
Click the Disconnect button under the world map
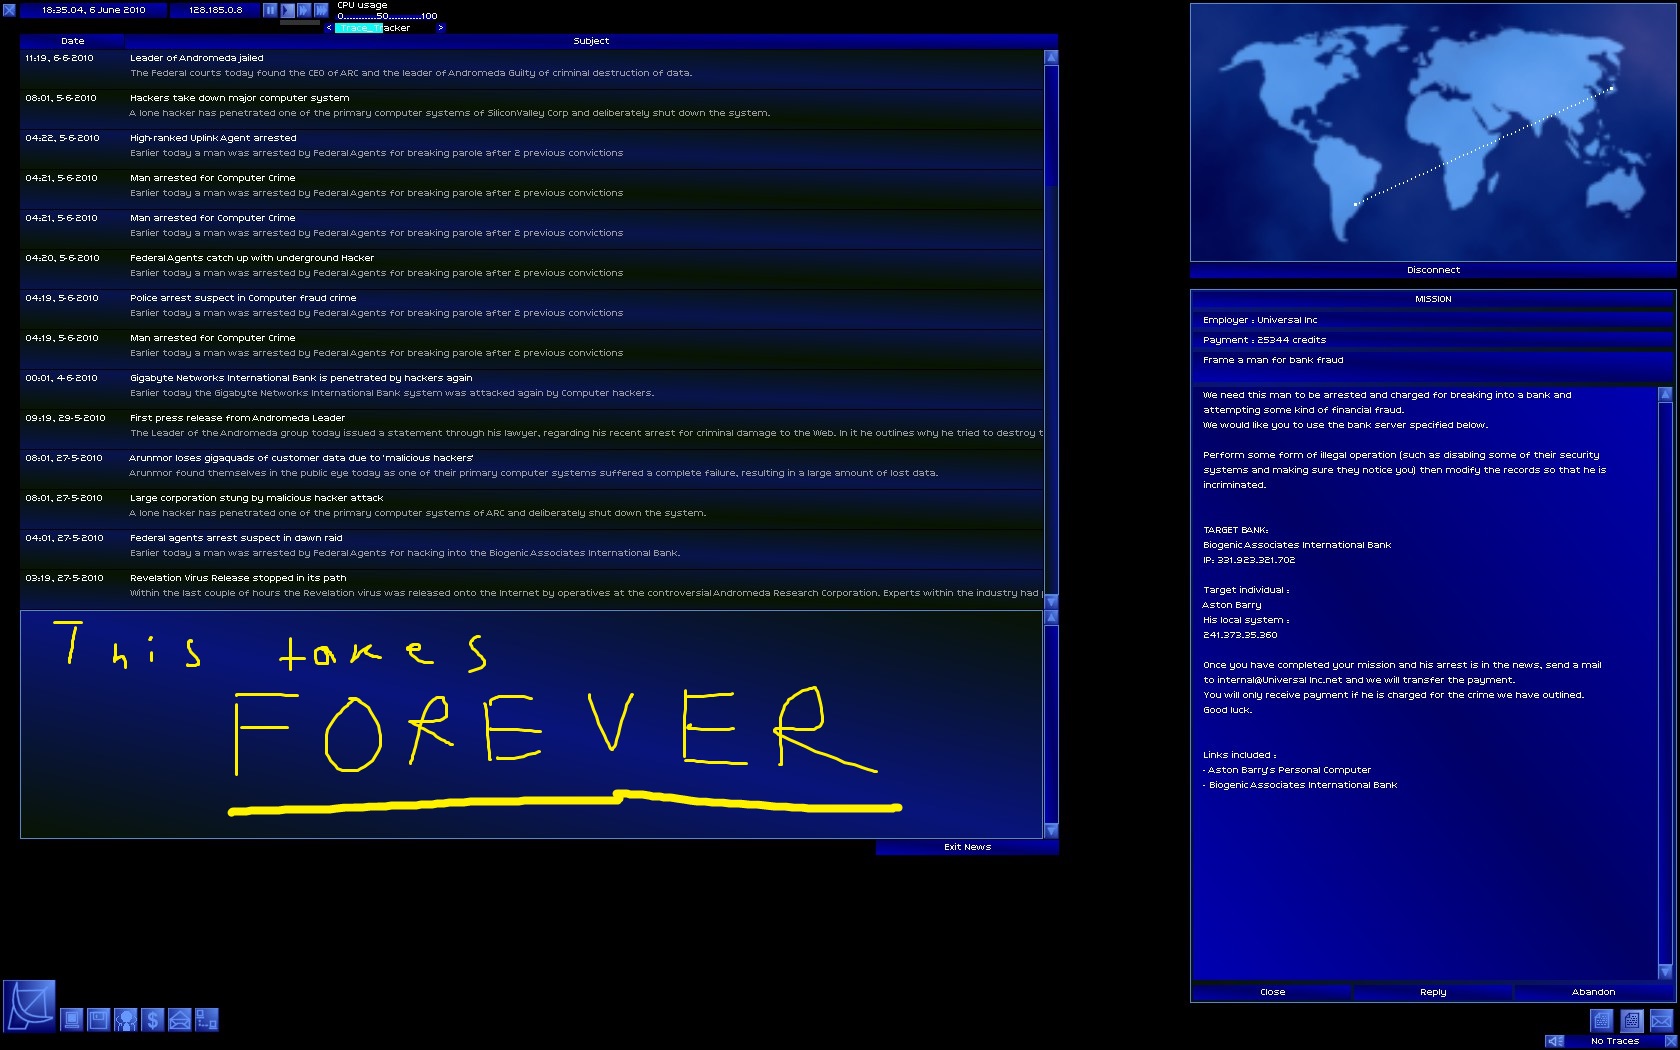tap(1433, 270)
